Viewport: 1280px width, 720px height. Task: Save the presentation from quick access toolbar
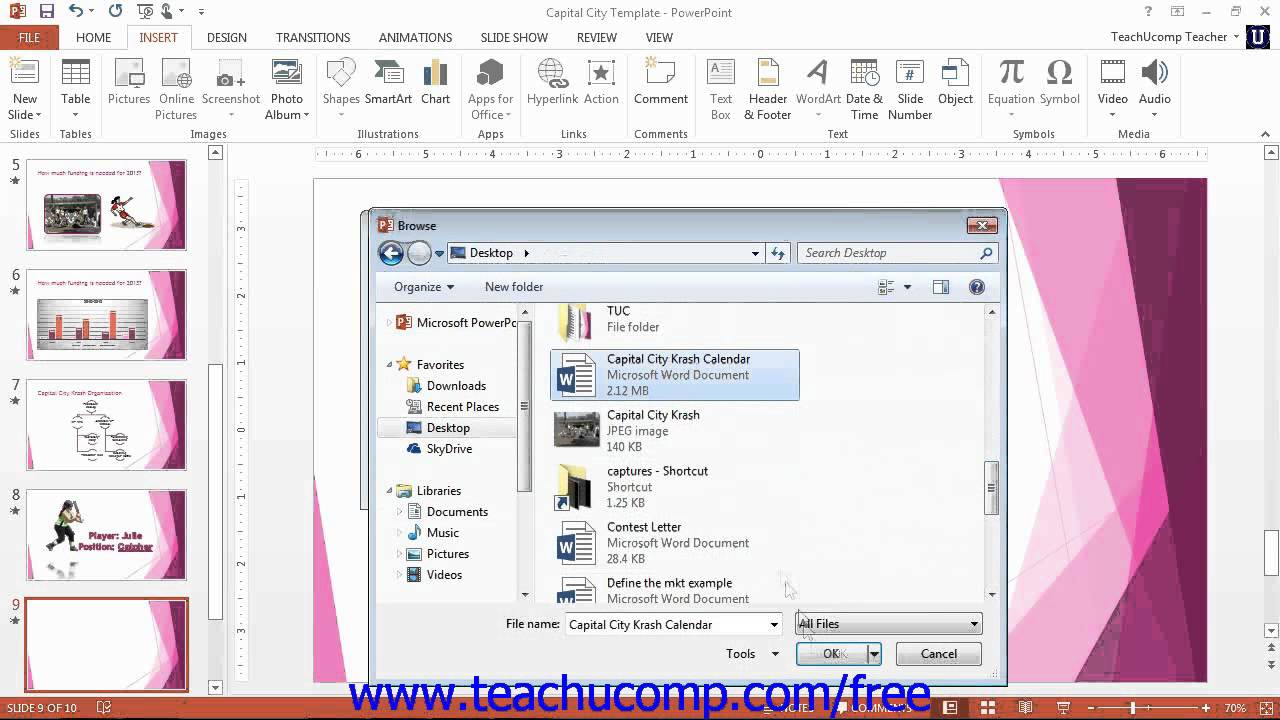click(46, 12)
